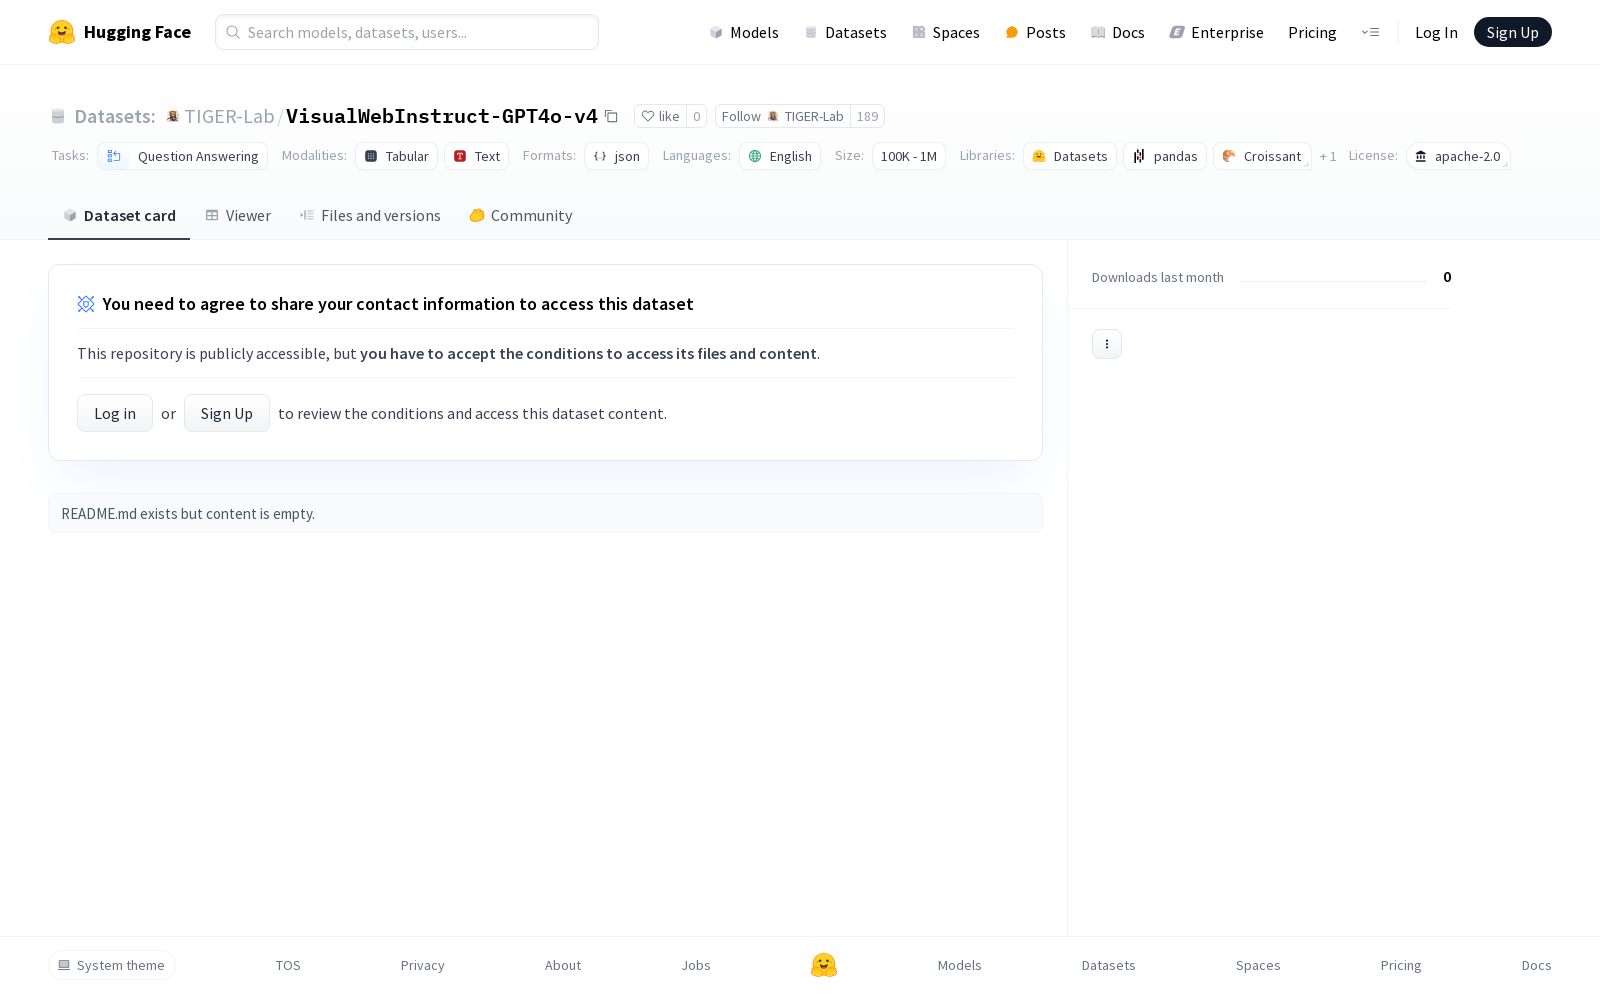
Task: Open Datasets footer link
Action: coord(1109,965)
